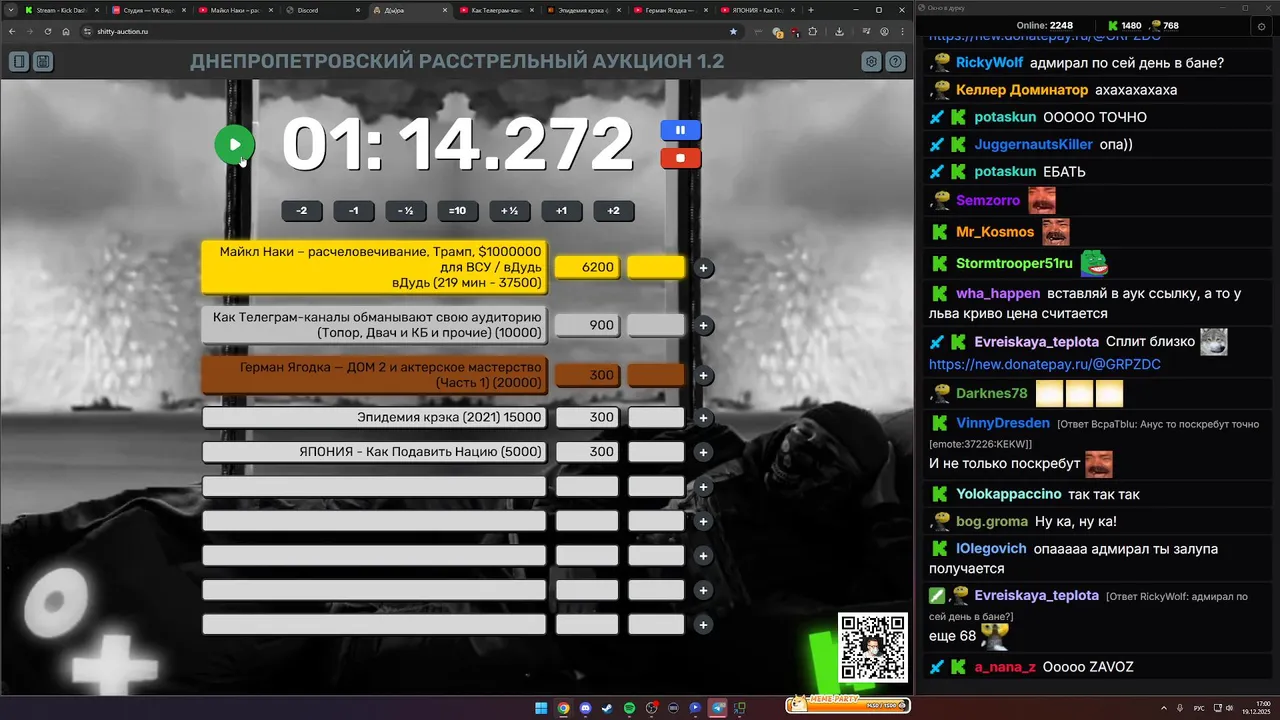Add two minutes with the +2 button
Viewport: 1280px width, 720px height.
pyautogui.click(x=614, y=211)
